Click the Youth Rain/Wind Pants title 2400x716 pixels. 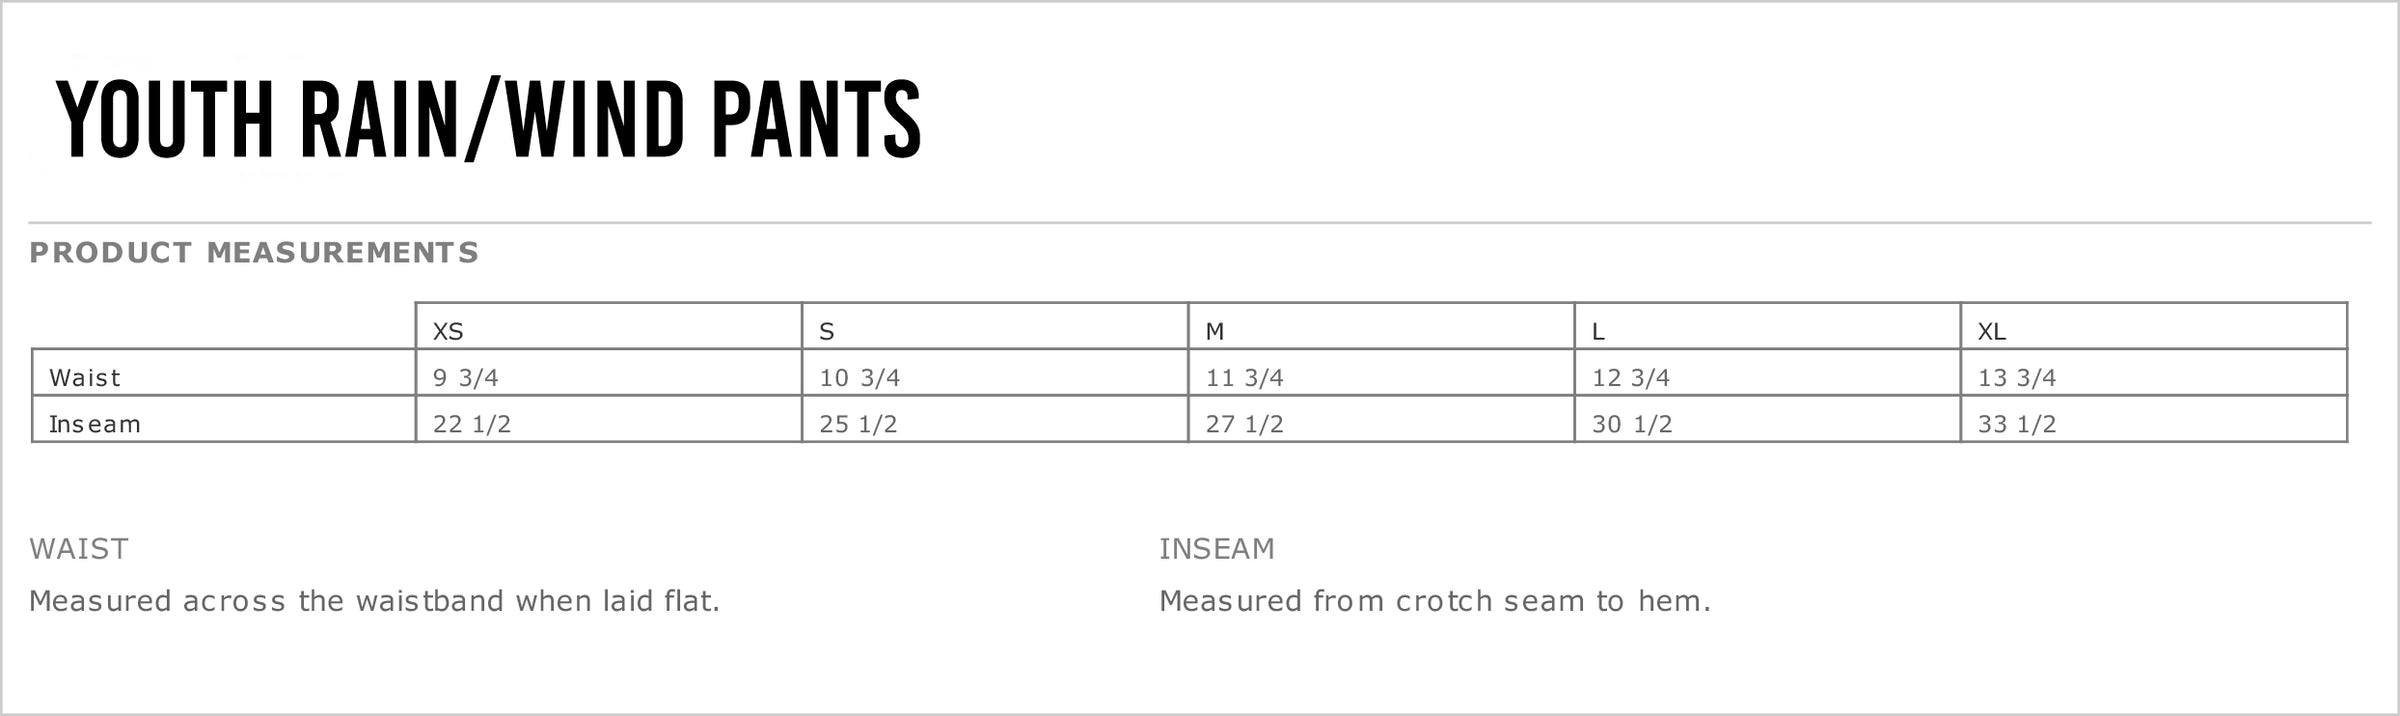[489, 120]
